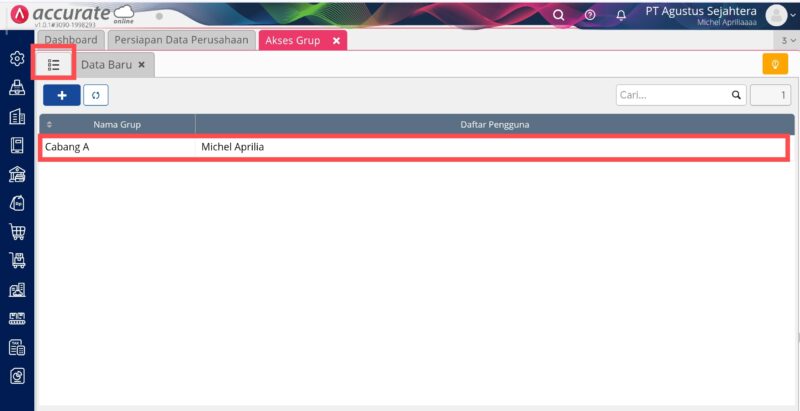800x411 pixels.
Task: Open the help question mark icon
Action: [590, 15]
